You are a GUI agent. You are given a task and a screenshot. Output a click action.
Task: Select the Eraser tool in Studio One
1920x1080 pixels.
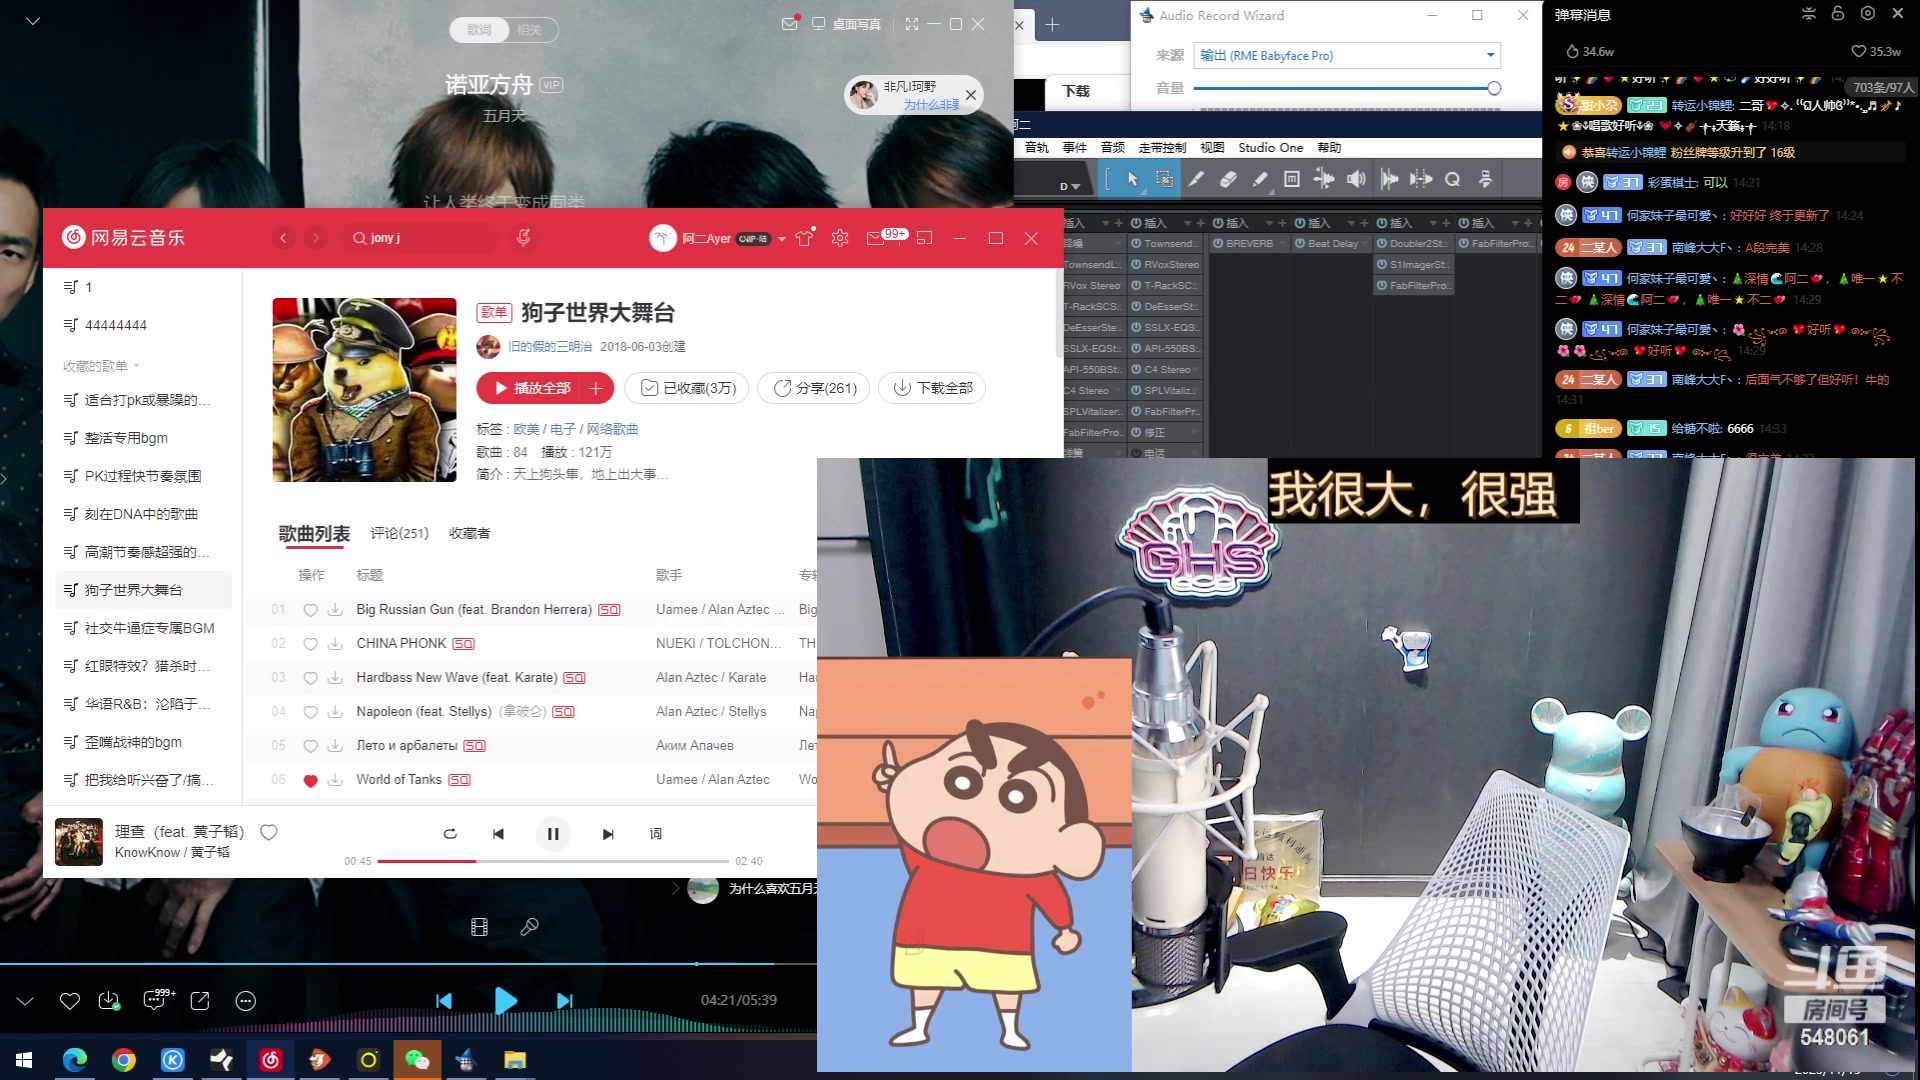click(x=1228, y=179)
